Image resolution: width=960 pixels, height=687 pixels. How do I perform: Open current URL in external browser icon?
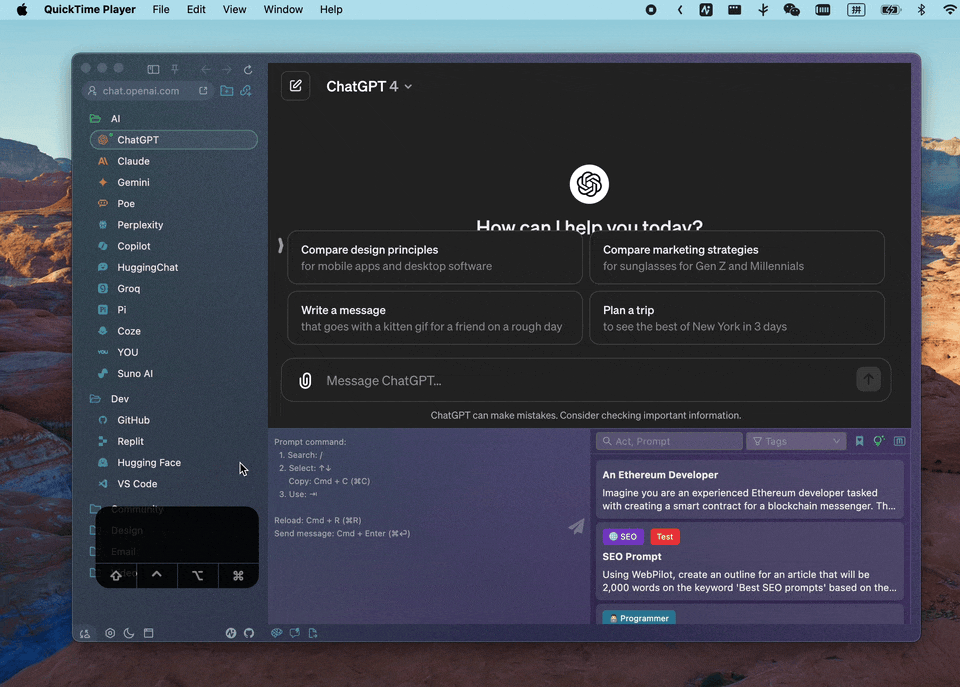point(203,91)
